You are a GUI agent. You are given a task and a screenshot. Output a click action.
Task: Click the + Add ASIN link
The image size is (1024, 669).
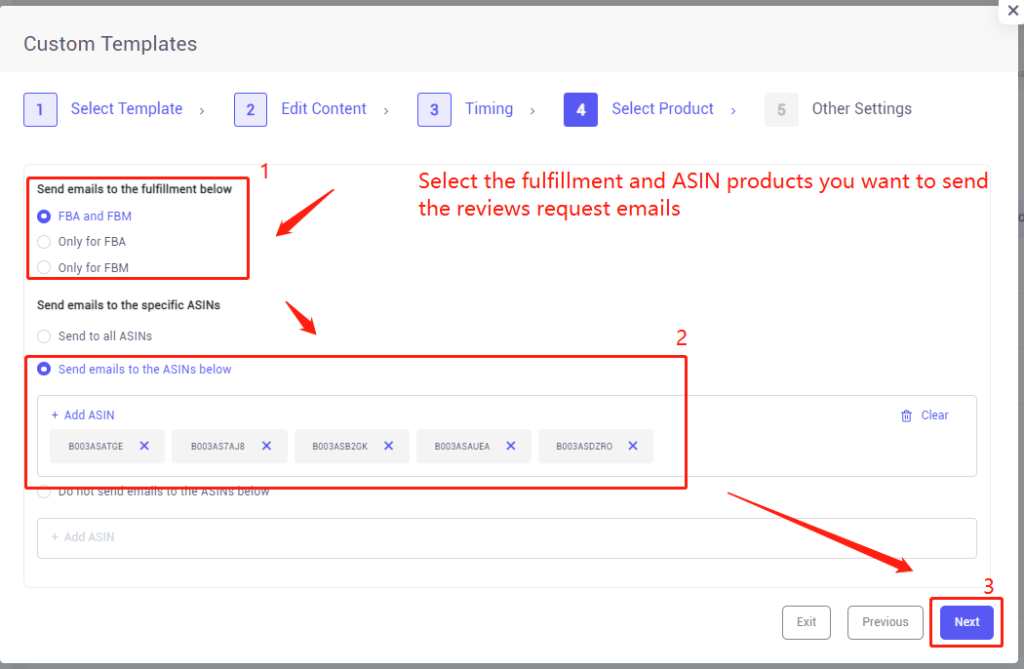[x=83, y=415]
